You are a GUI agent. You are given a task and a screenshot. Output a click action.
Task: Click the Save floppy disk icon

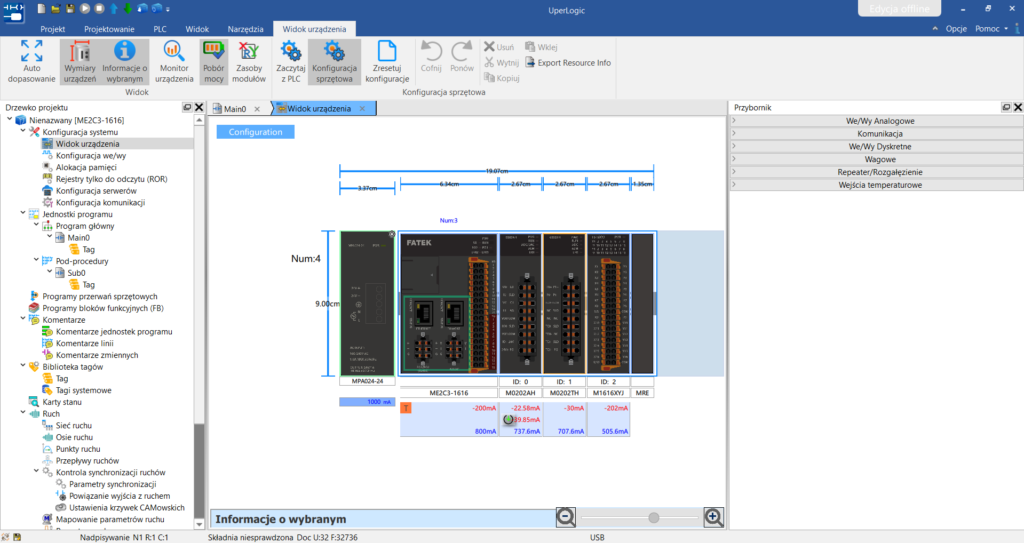pyautogui.click(x=70, y=8)
